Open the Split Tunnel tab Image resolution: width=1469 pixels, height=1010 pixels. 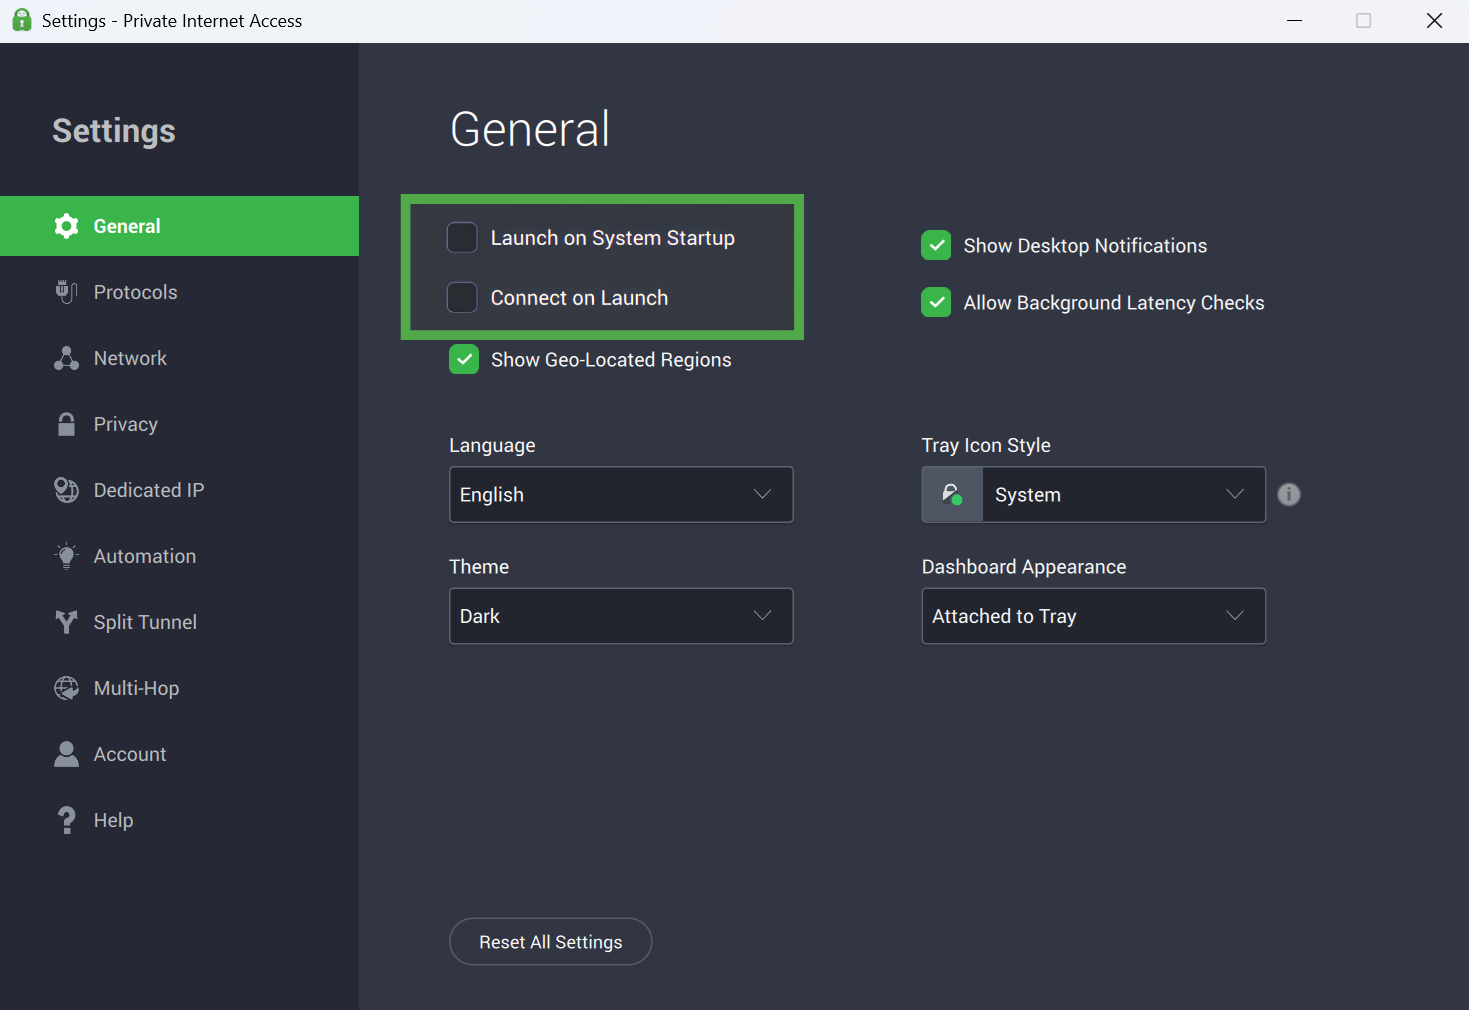point(180,622)
